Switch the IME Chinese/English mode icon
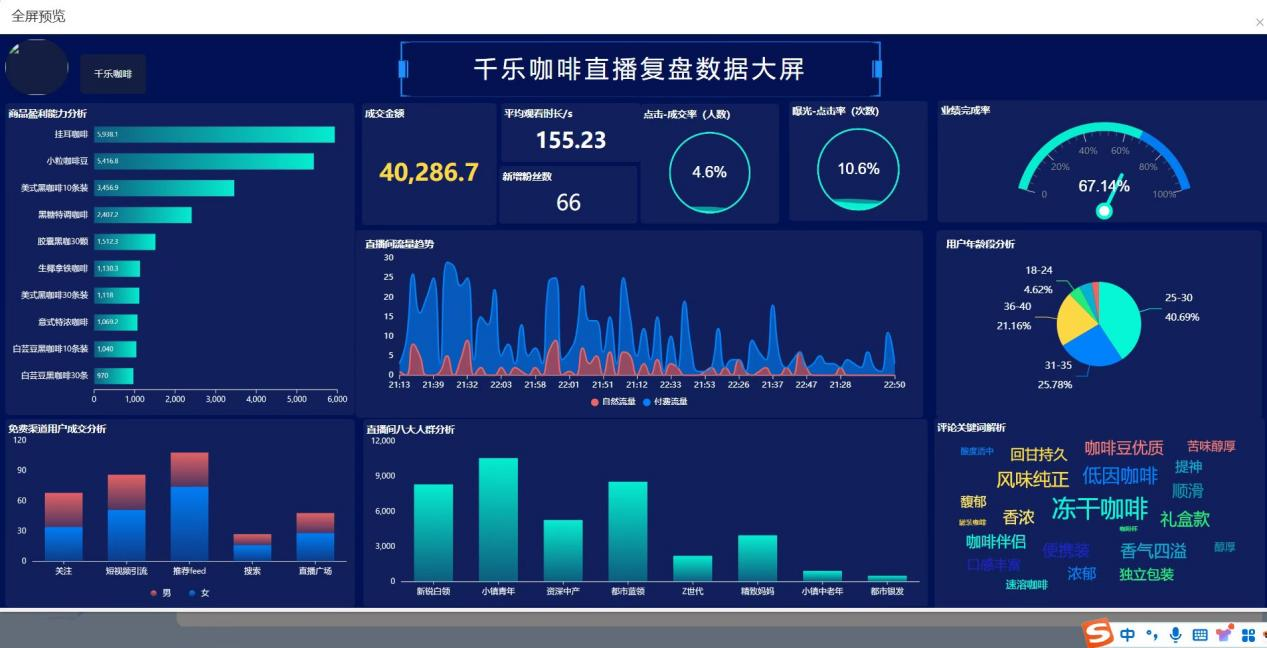This screenshot has height=648, width=1267. tap(1127, 634)
